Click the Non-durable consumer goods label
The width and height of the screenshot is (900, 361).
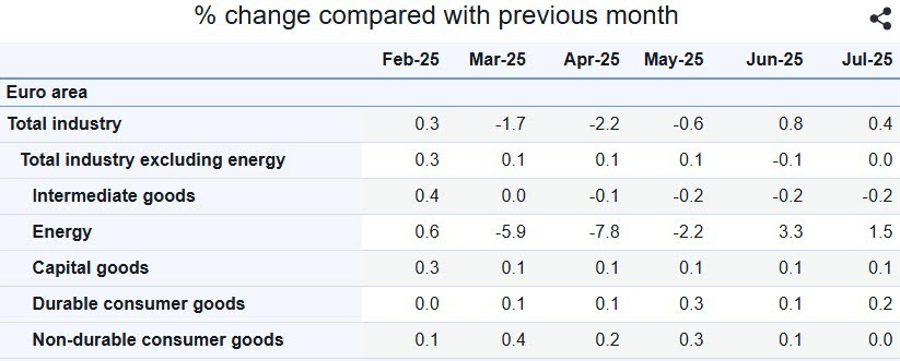click(x=158, y=340)
